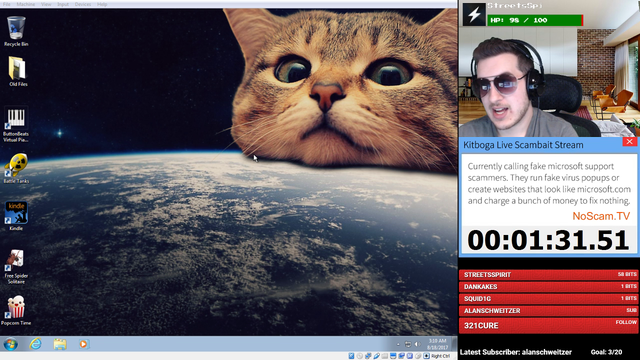Open the Windows Start menu orb
Viewport: 640px width, 360px height.
coord(11,344)
